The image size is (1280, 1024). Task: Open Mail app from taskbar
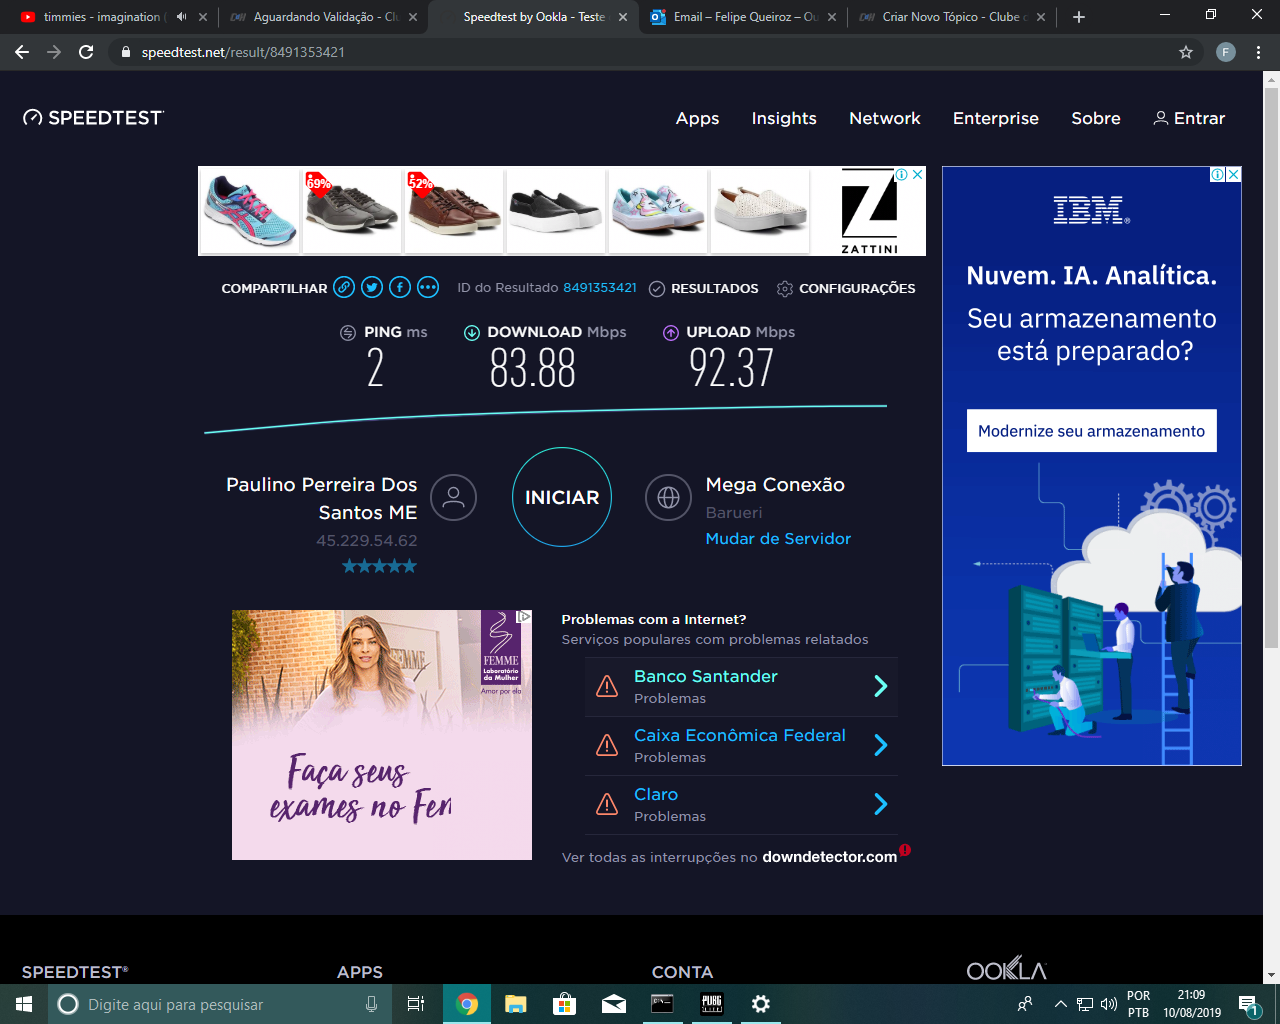point(614,1004)
